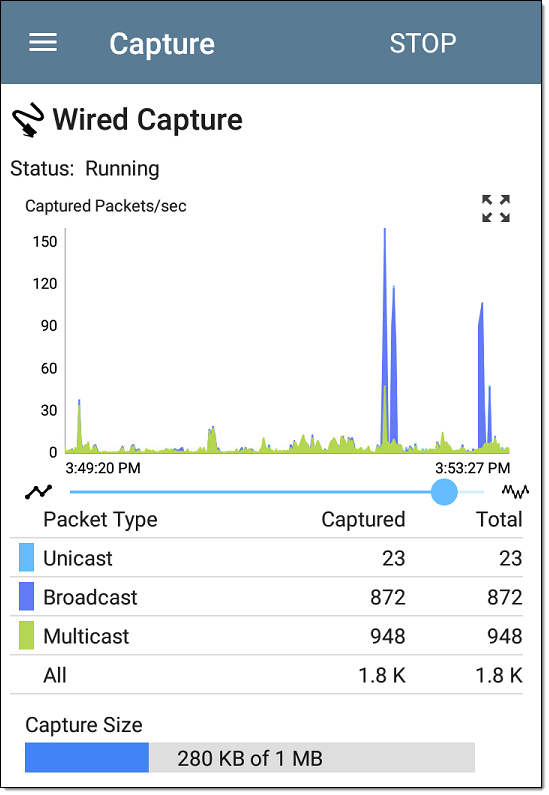Select the Unicast light blue swatch
The image size is (549, 795).
coord(26,557)
